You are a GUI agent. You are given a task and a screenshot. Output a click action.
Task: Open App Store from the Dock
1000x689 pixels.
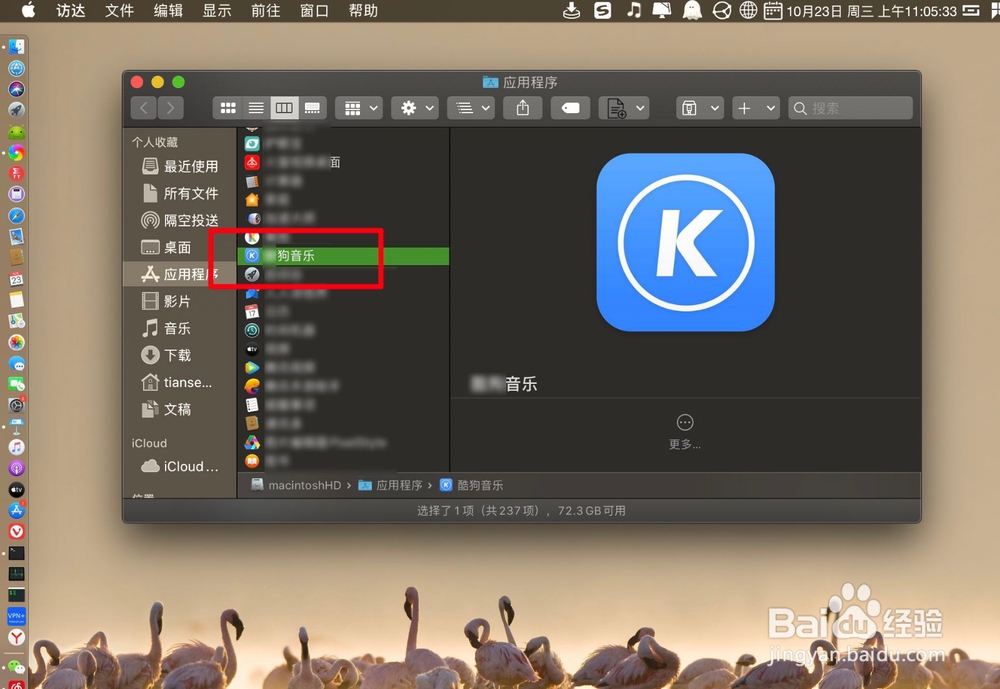[x=17, y=510]
